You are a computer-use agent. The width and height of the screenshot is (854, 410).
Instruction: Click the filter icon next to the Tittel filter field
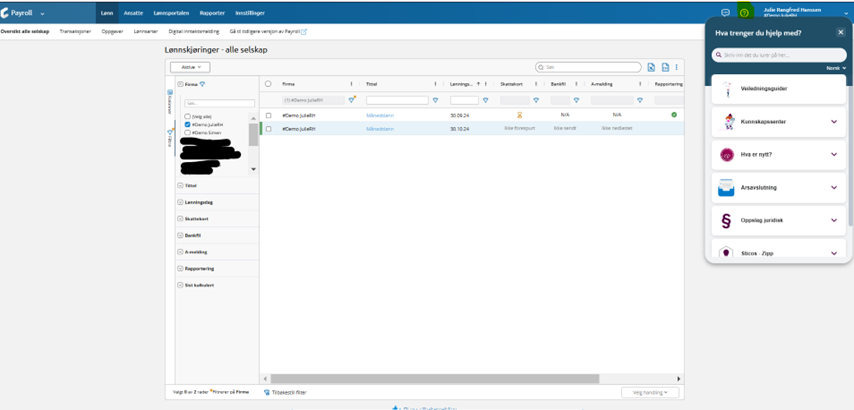coord(435,100)
